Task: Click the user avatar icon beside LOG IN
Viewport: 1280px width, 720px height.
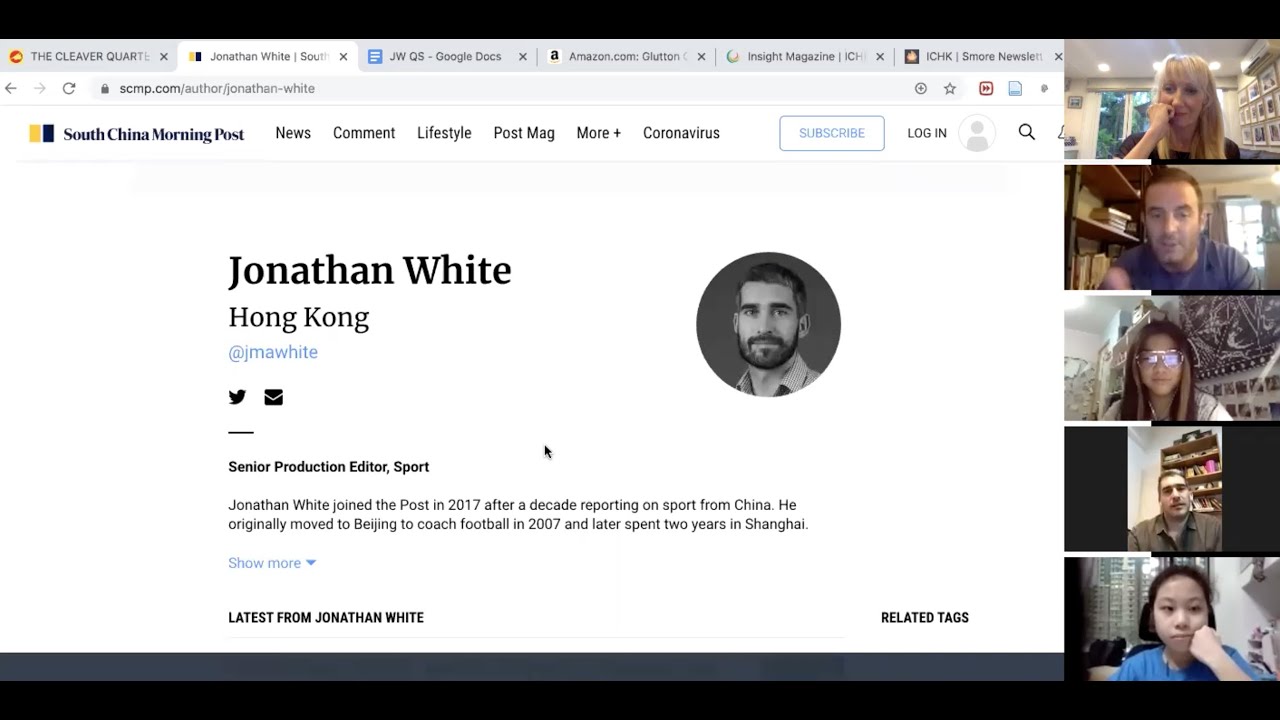Action: pyautogui.click(x=977, y=133)
